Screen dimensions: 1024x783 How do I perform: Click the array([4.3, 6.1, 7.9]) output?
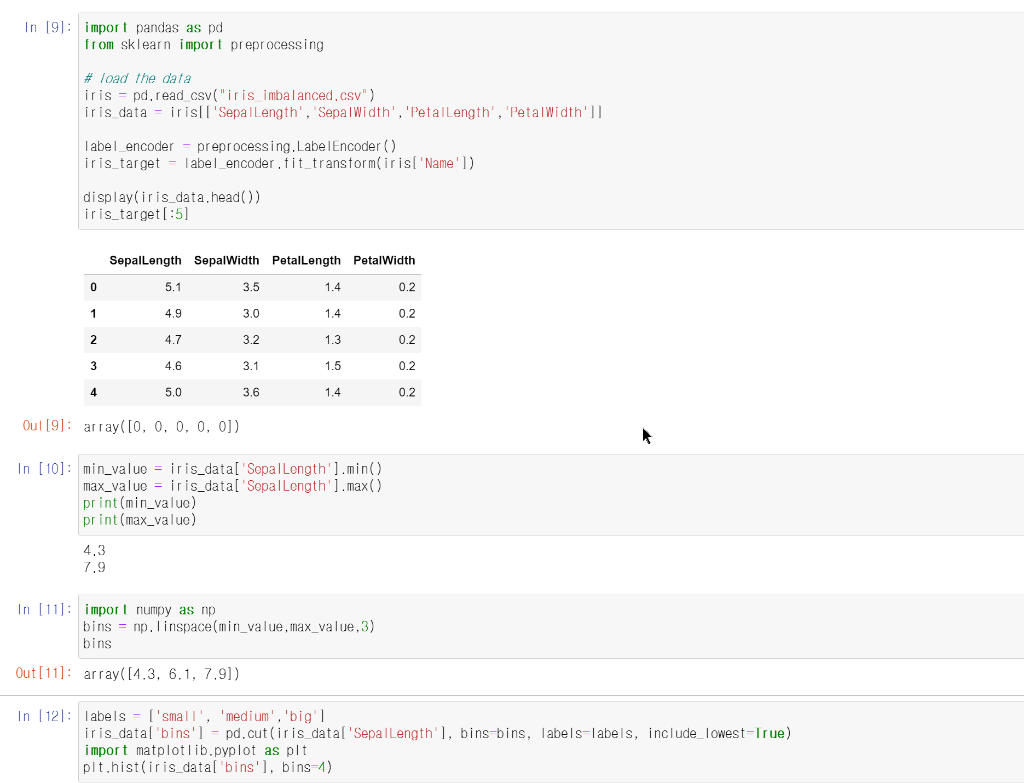click(161, 674)
